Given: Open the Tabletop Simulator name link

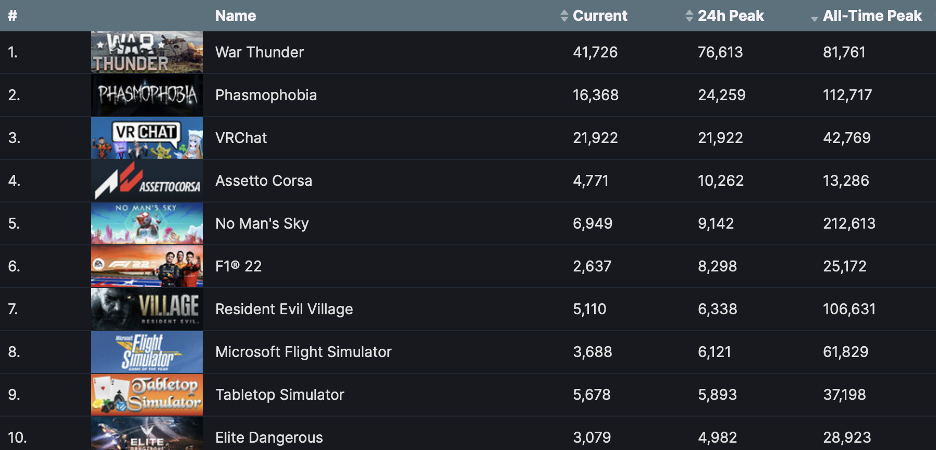Looking at the screenshot, I should pyautogui.click(x=280, y=395).
